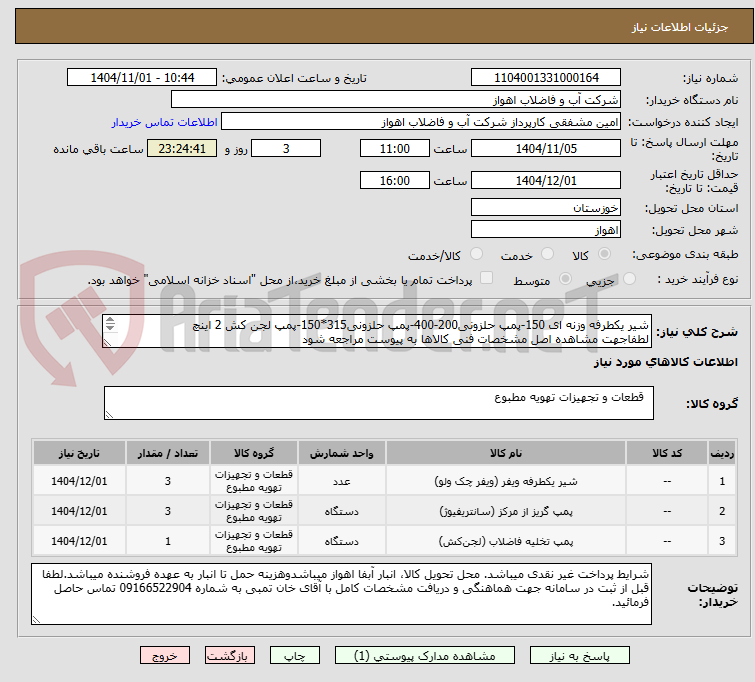The image size is (755, 682).
Task: Select the کالا radio button
Action: 604,254
